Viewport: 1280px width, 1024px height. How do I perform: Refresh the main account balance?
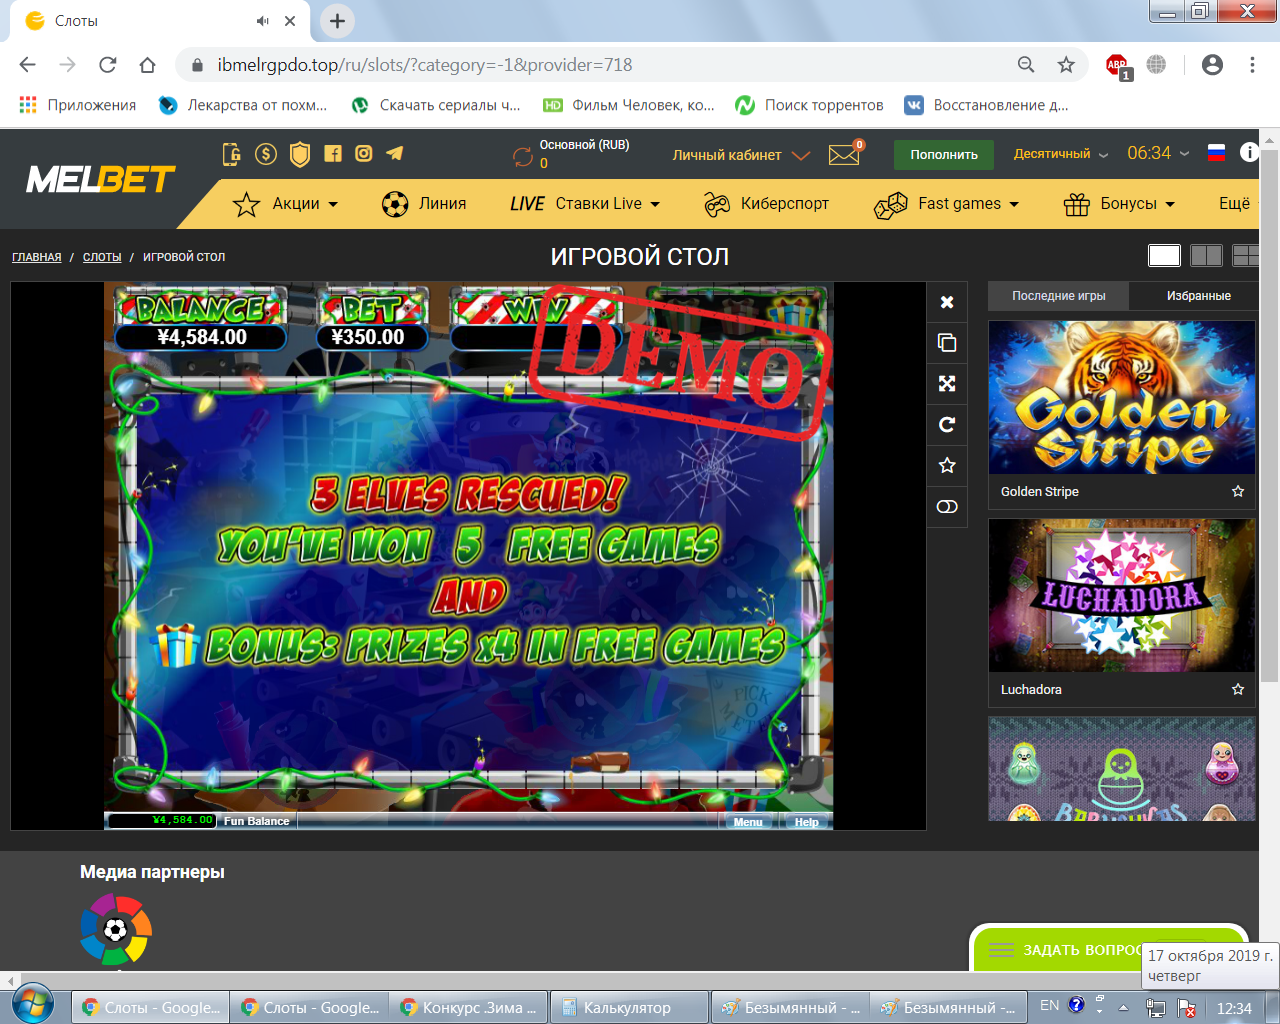(x=523, y=157)
